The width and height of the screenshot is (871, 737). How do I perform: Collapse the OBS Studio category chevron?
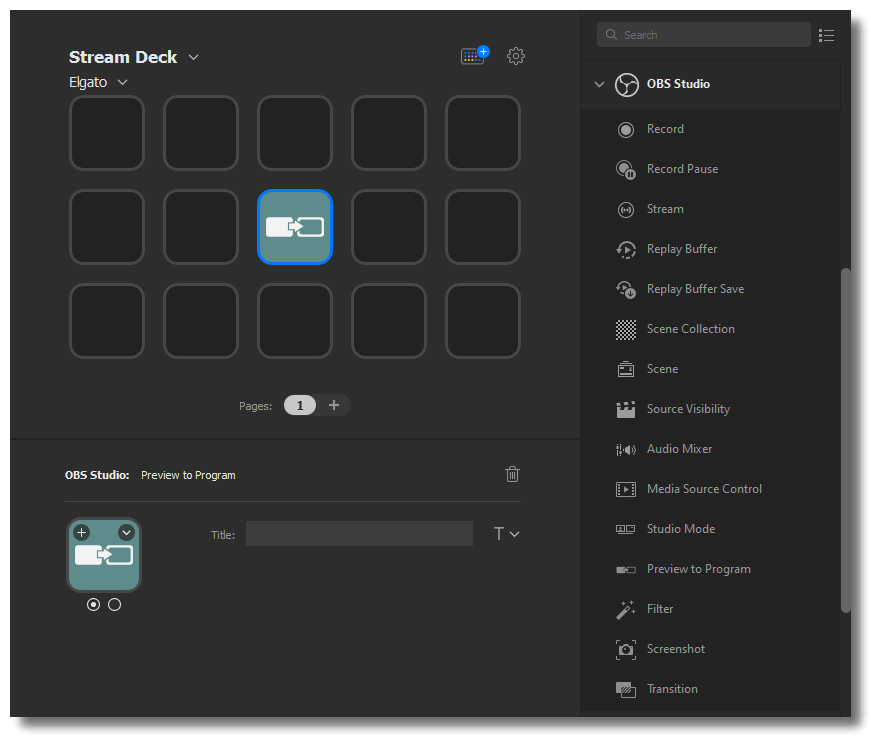[x=599, y=84]
